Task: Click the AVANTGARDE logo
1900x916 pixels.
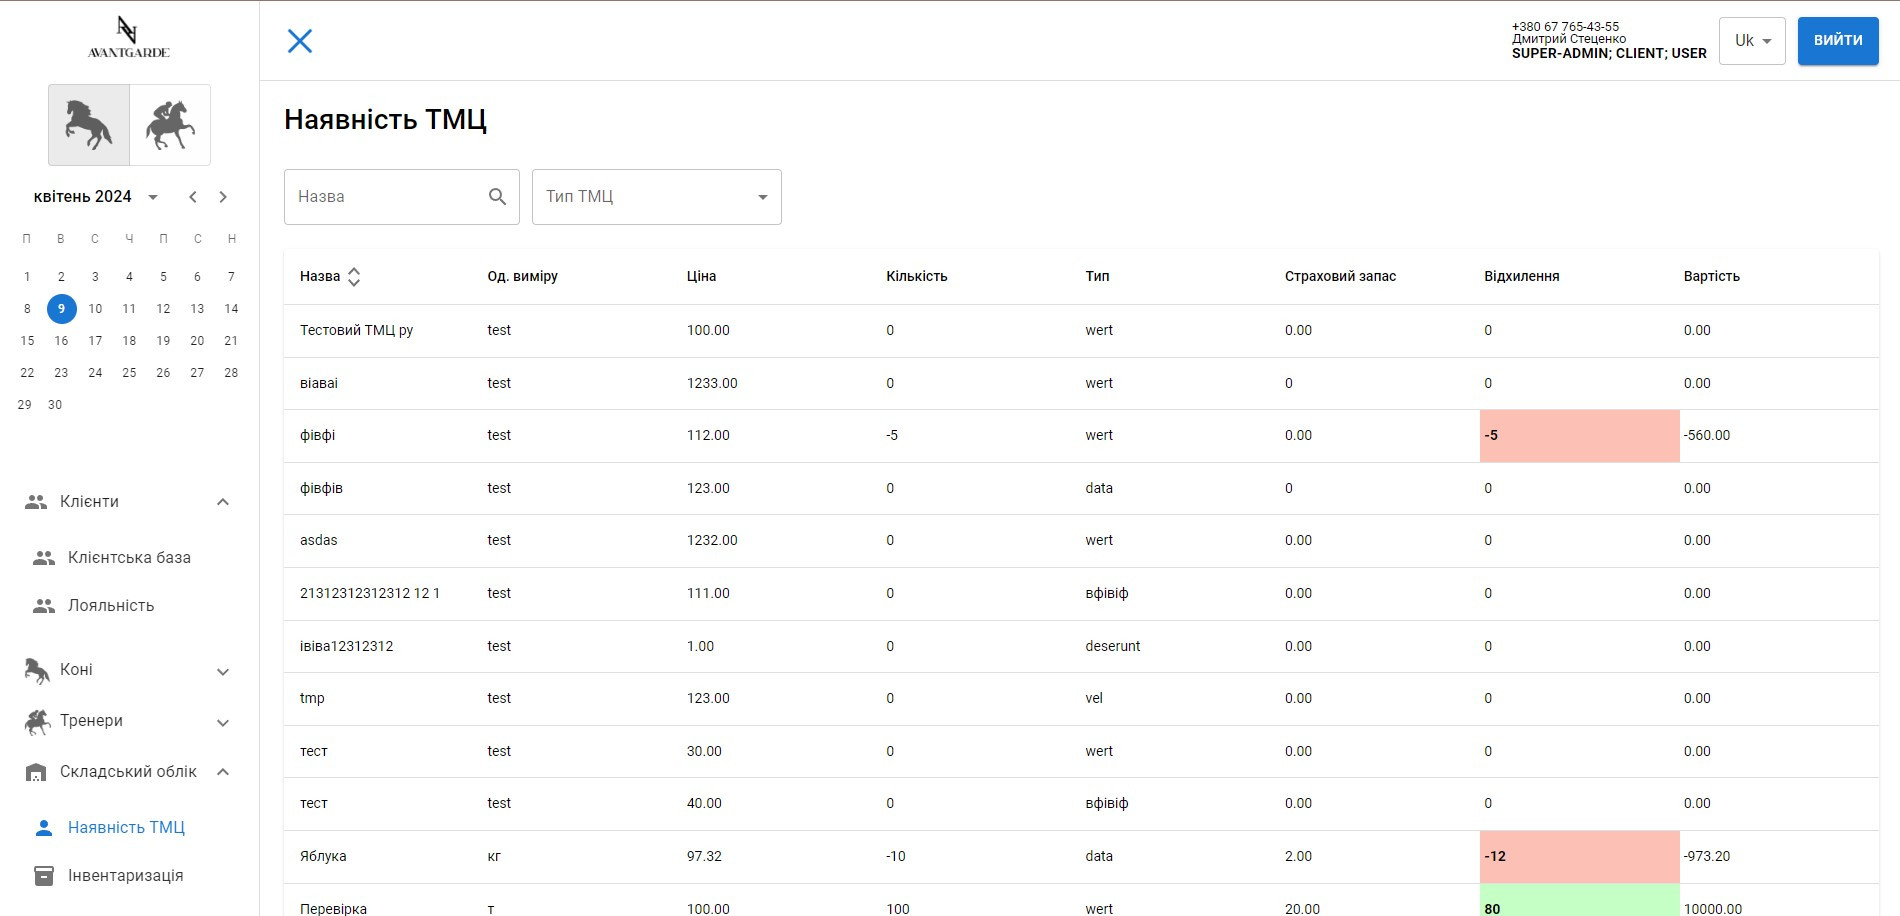Action: [x=129, y=38]
